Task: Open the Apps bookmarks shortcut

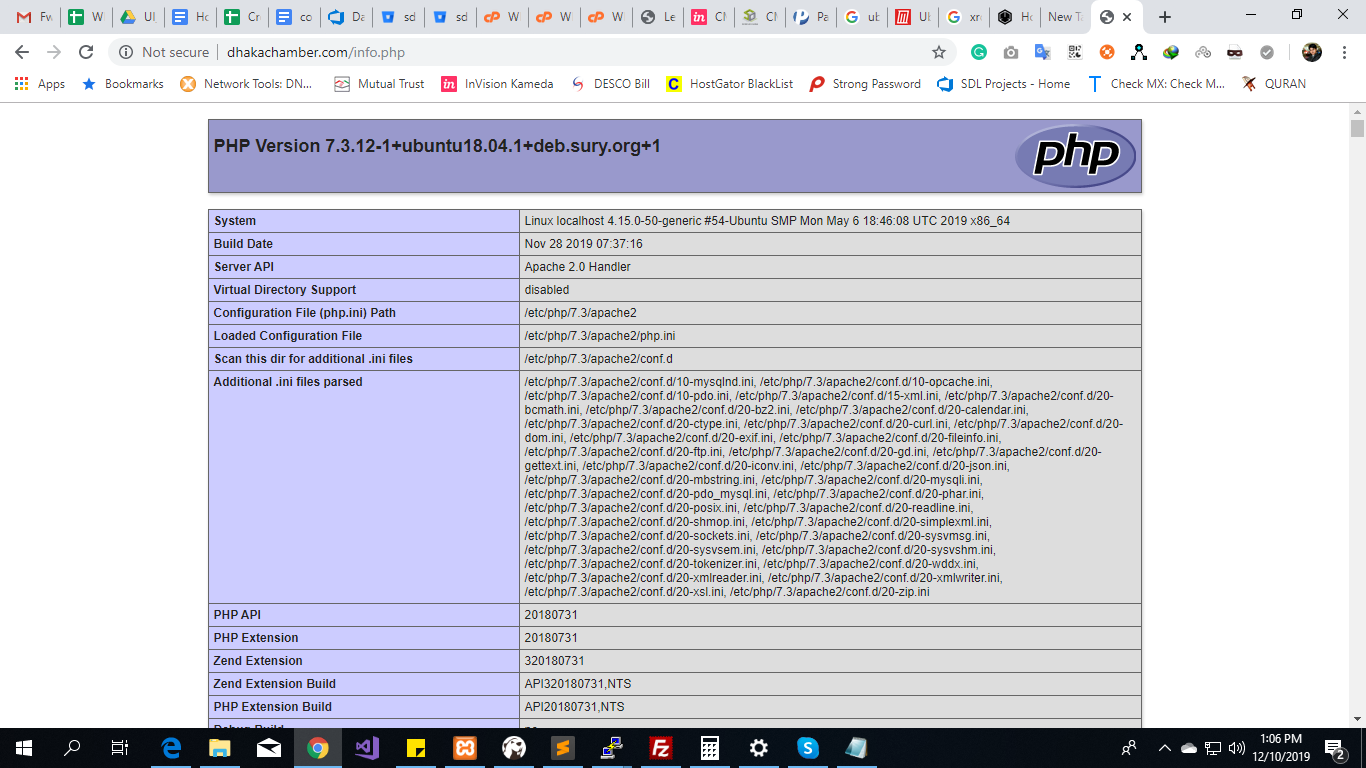Action: point(40,84)
